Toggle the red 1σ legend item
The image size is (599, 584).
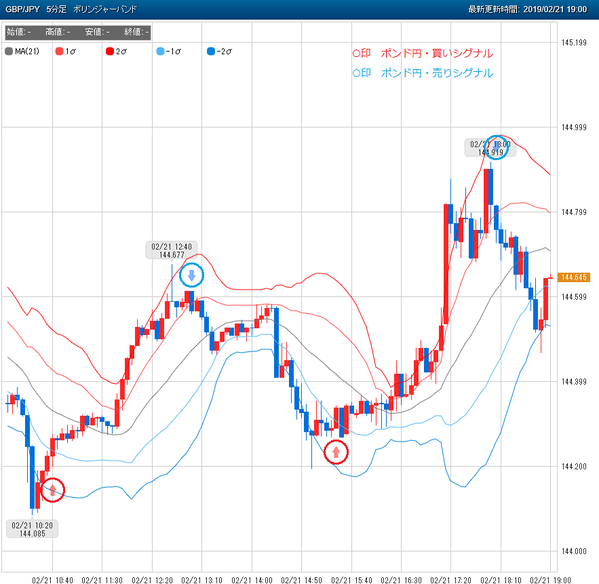click(x=65, y=51)
